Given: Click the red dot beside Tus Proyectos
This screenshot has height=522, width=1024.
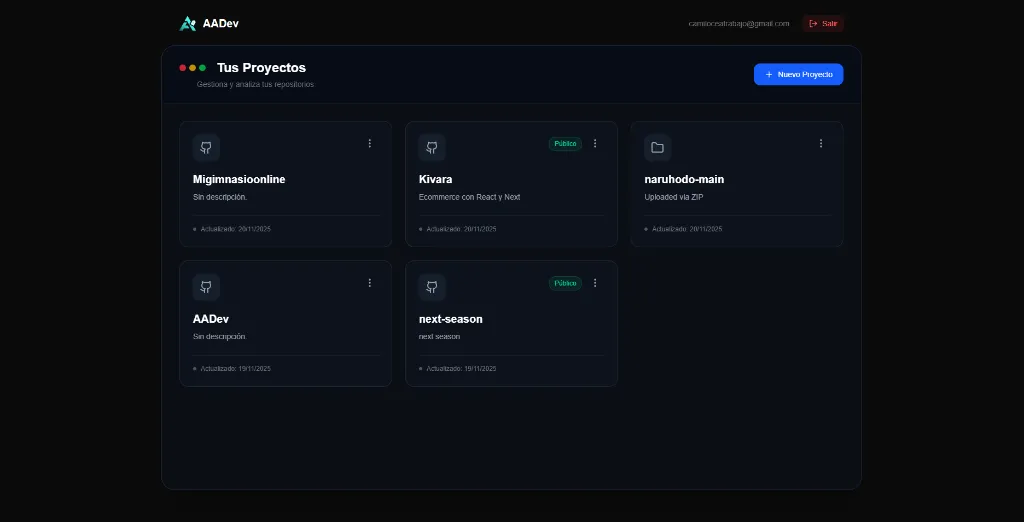Looking at the screenshot, I should click(183, 68).
